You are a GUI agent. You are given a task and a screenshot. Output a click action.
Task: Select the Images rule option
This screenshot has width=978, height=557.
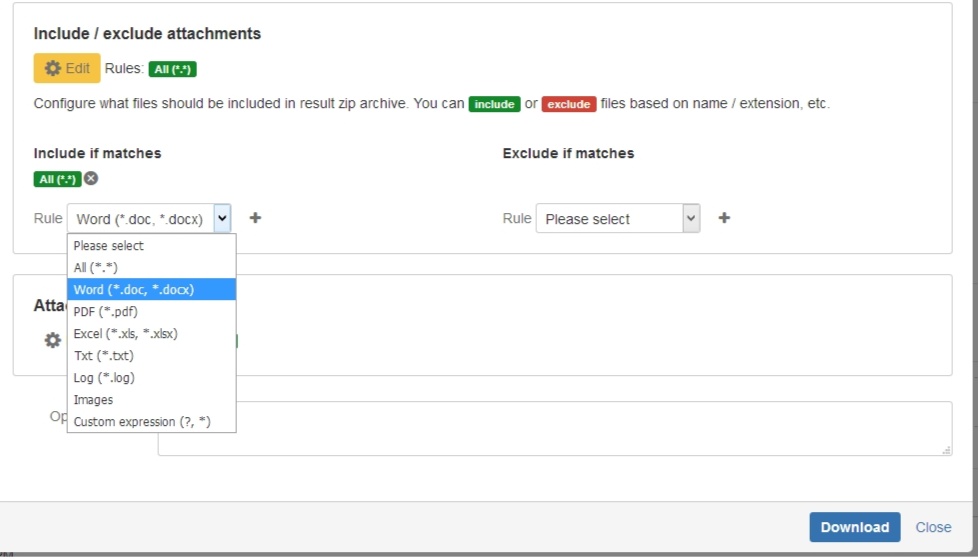94,400
